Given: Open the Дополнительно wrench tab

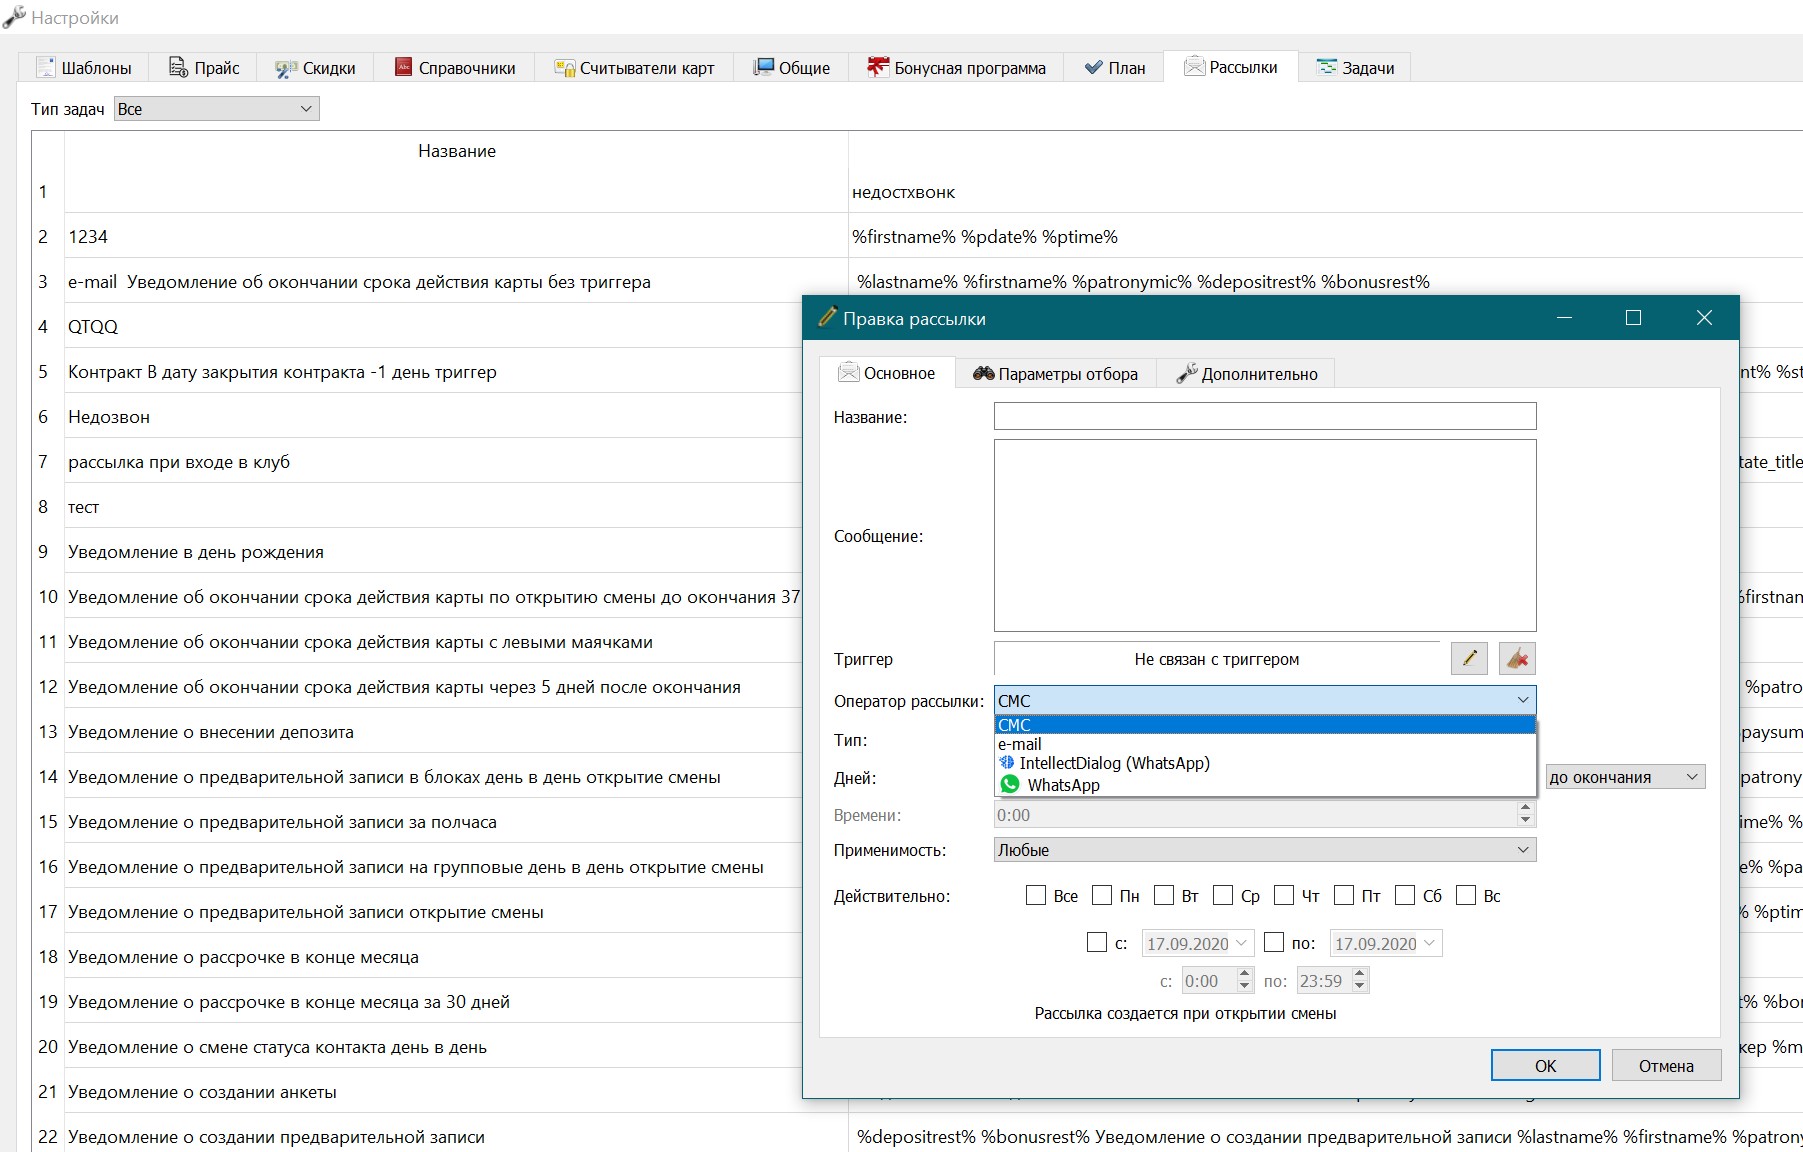Looking at the screenshot, I should tap(1246, 374).
